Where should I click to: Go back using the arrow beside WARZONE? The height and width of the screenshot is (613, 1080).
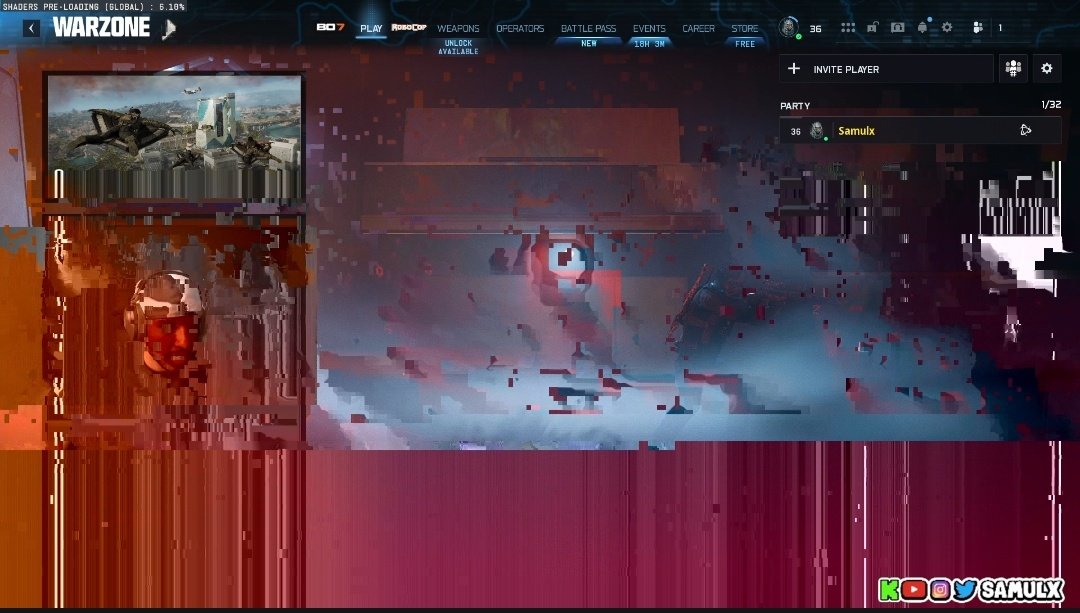pyautogui.click(x=31, y=28)
